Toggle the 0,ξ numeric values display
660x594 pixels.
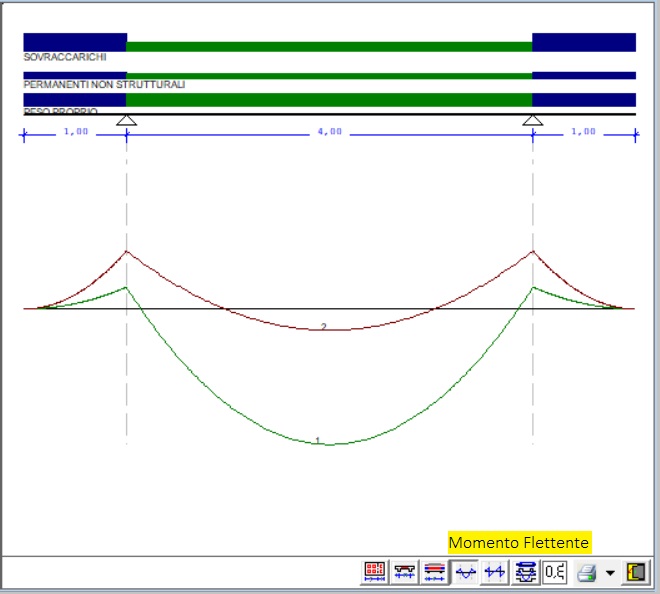click(x=555, y=572)
